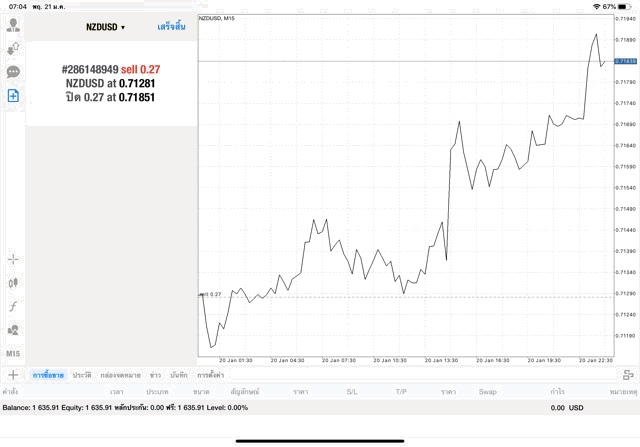Screen dimensions: 640x447
Task: Open the accounts profile icon
Action: (x=14, y=25)
